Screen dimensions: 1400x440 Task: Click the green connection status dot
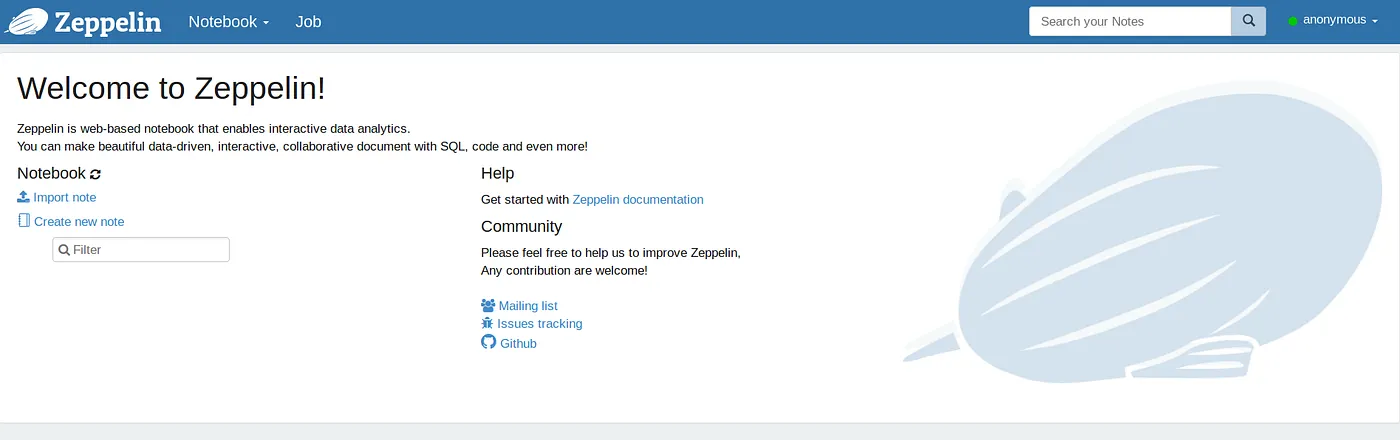pyautogui.click(x=1293, y=21)
